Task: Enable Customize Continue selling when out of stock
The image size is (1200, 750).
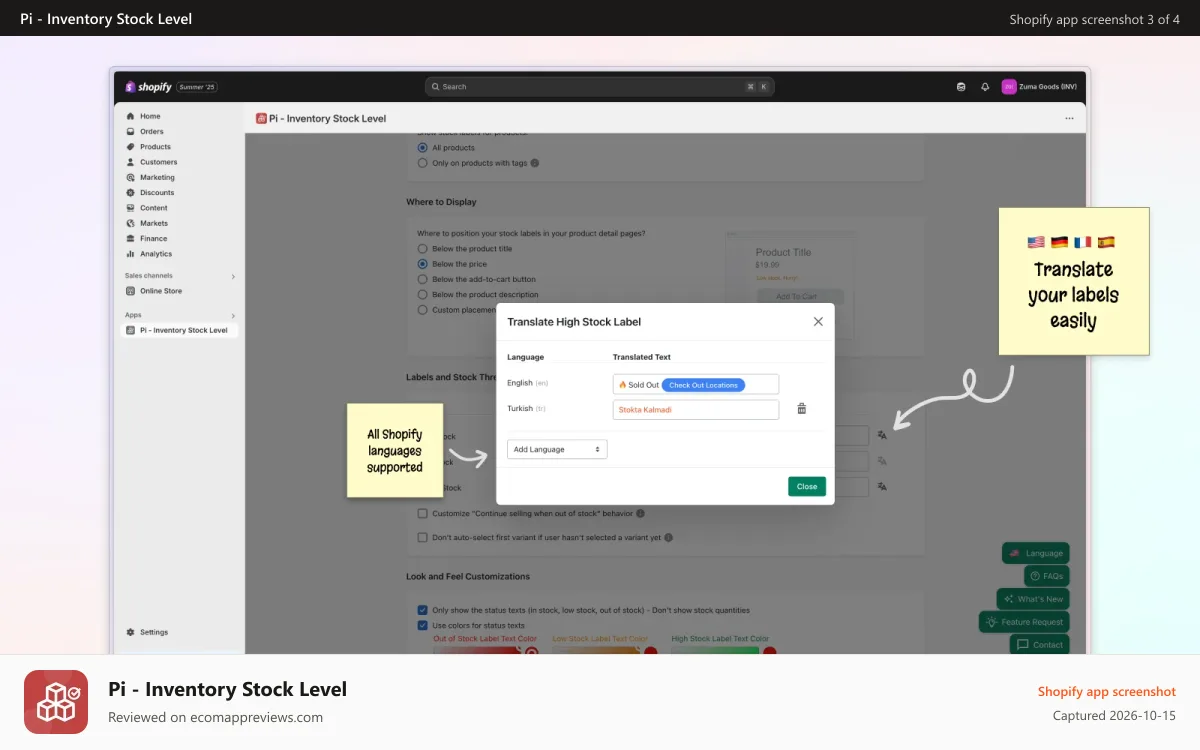Action: click(x=422, y=513)
